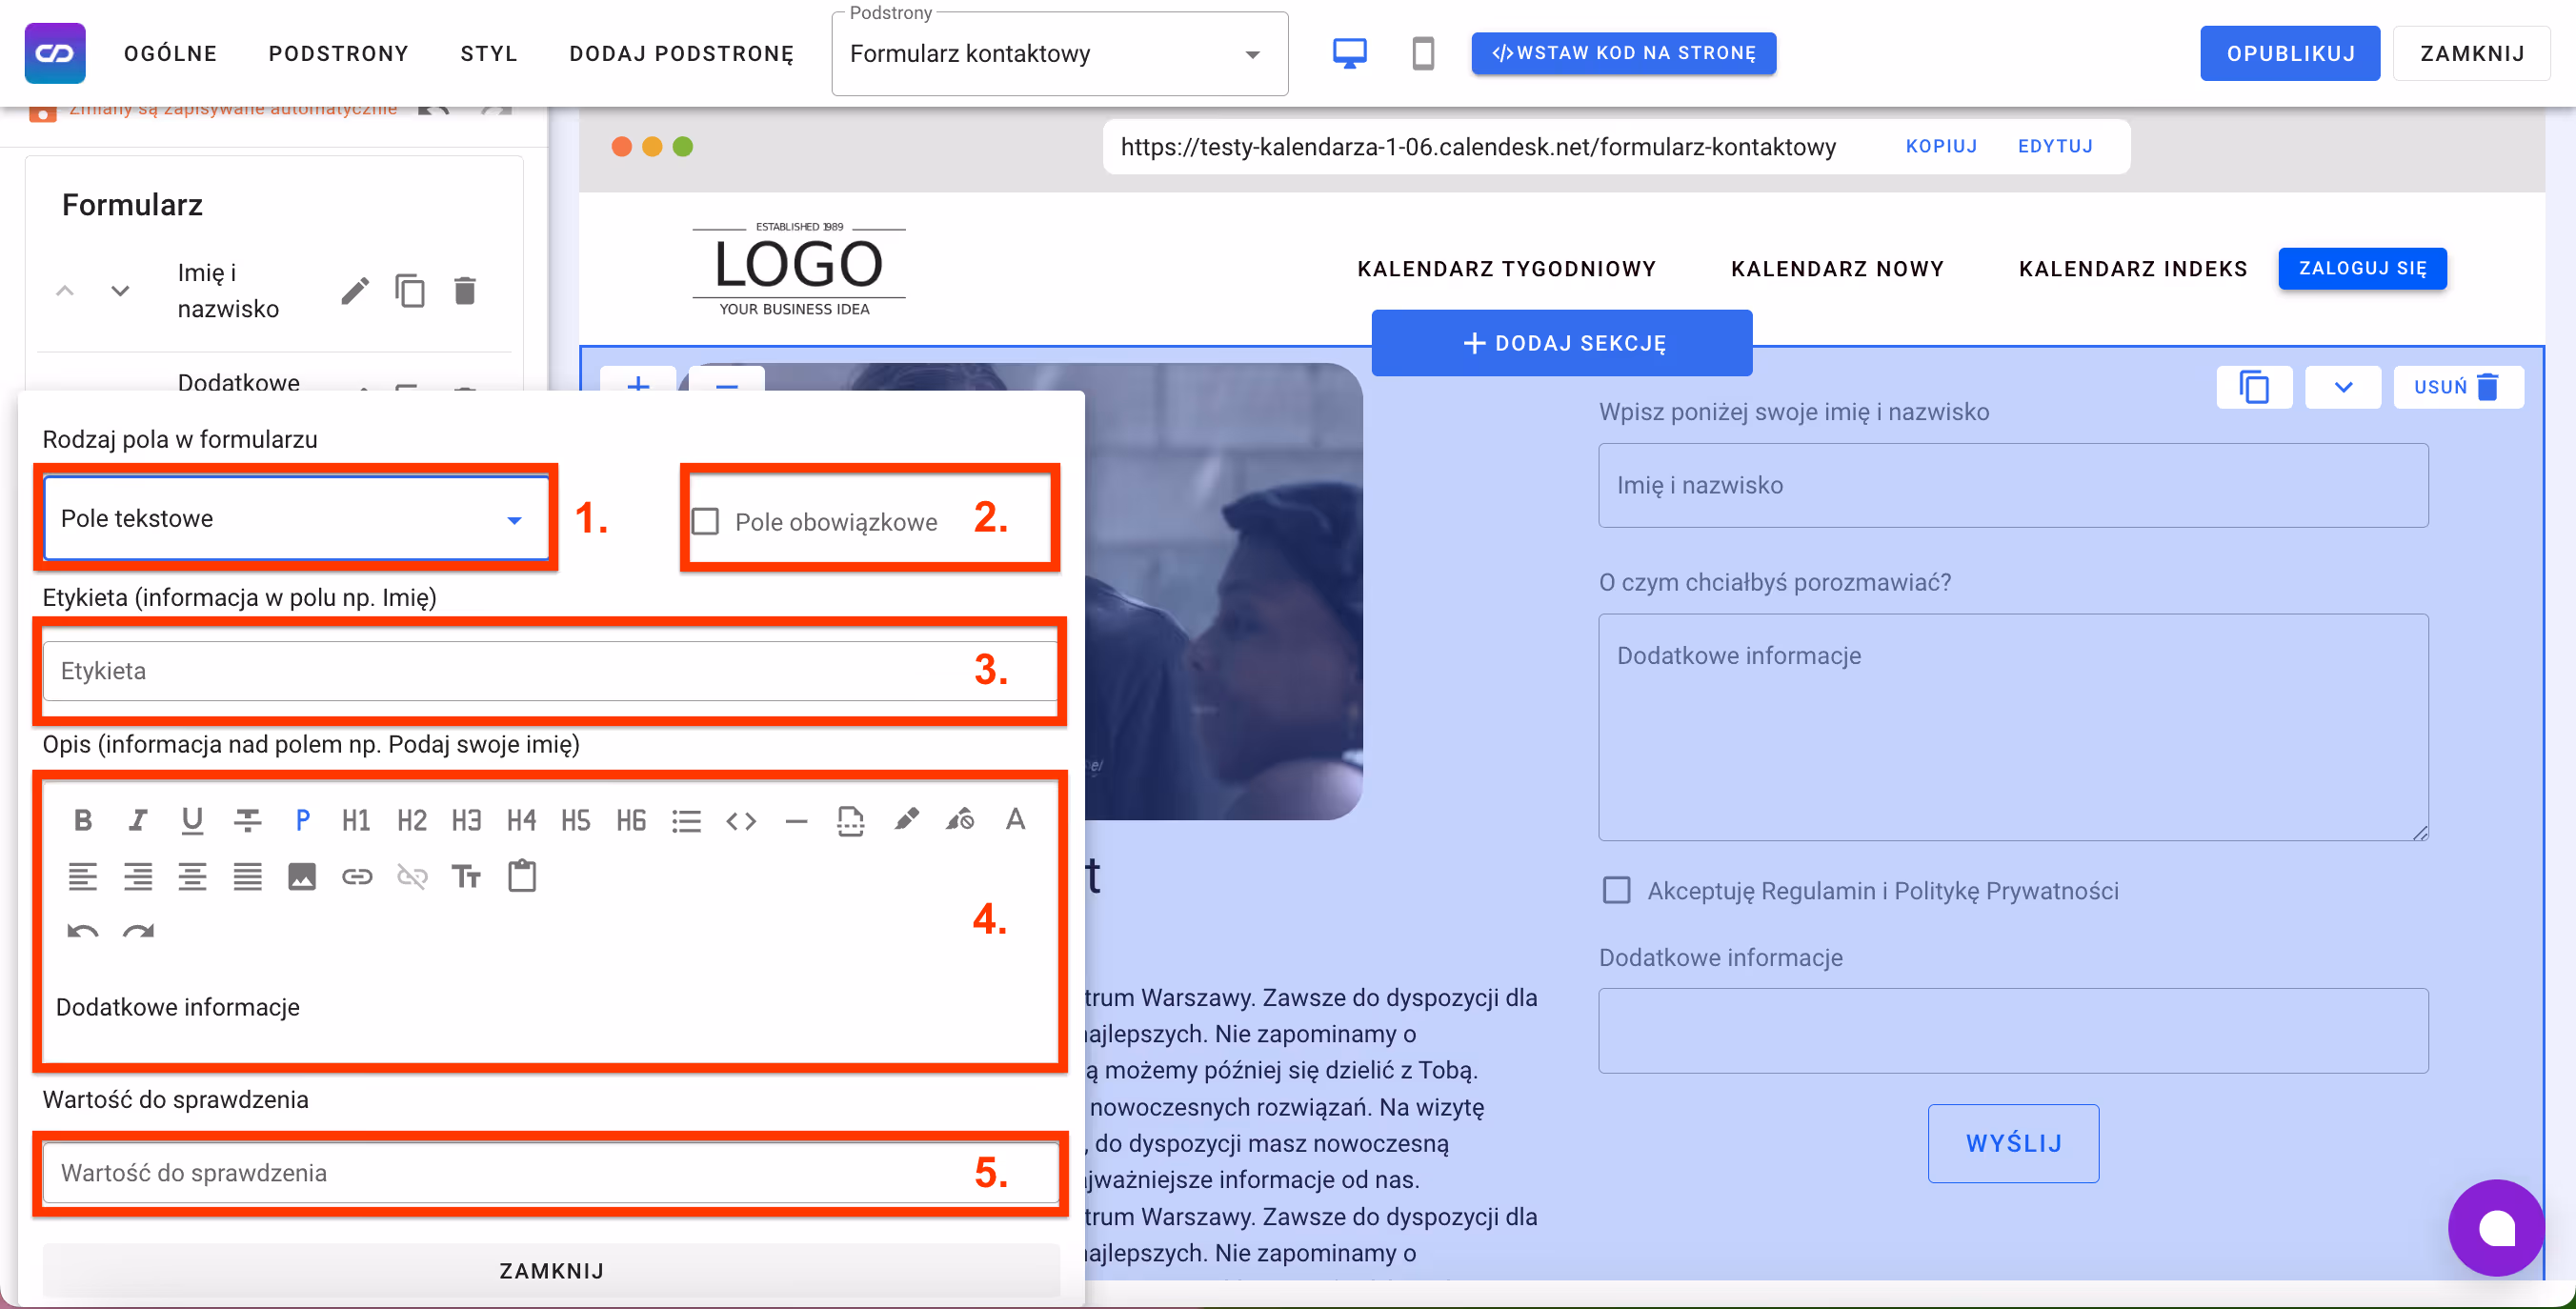
Task: Switch to mobile preview mode
Action: pos(1422,53)
